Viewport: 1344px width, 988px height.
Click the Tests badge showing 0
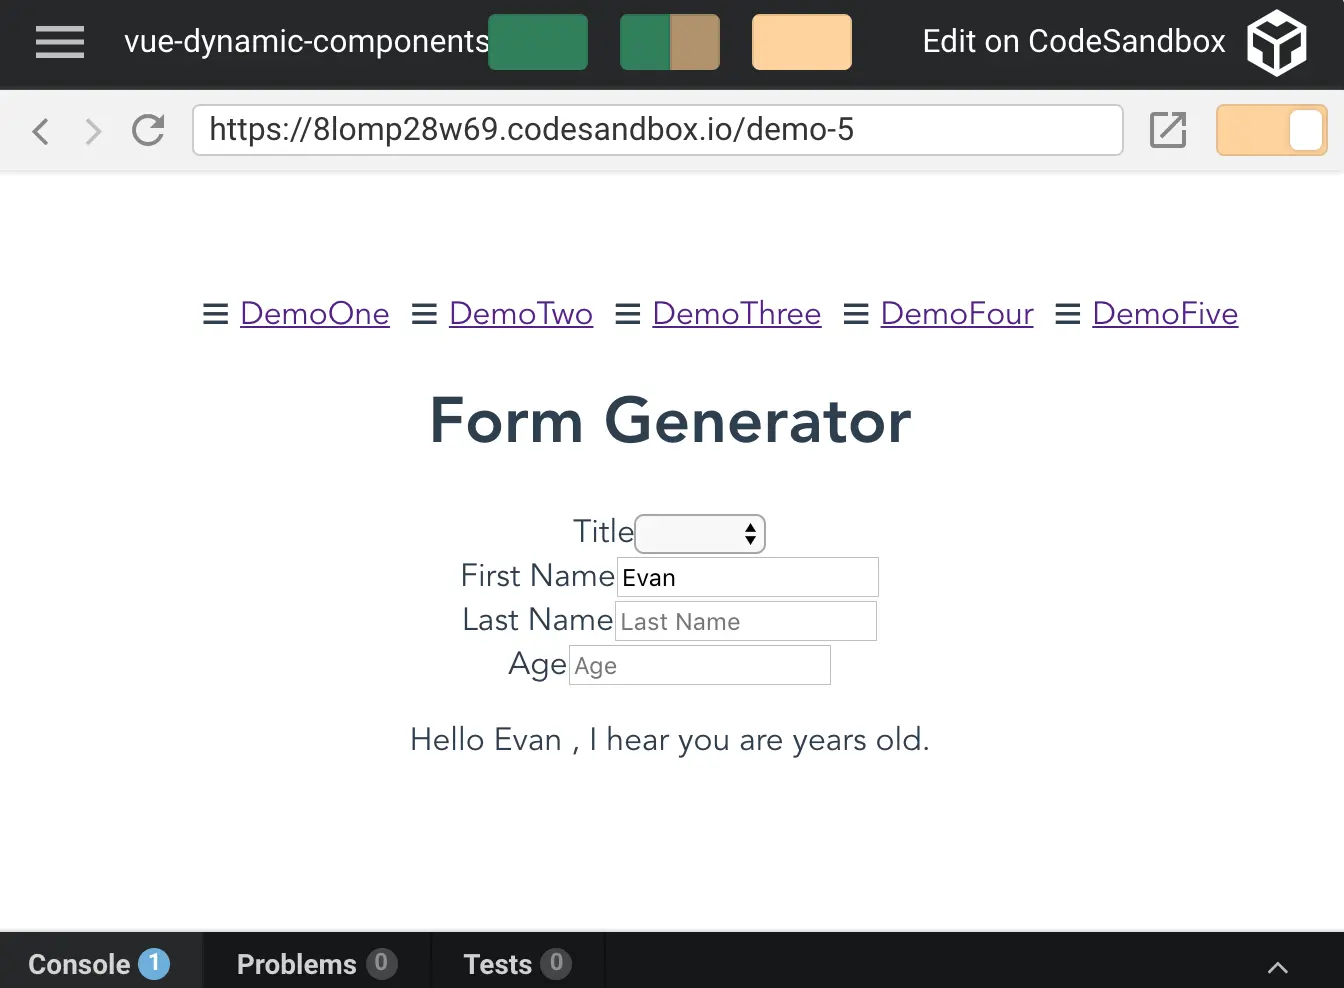556,963
